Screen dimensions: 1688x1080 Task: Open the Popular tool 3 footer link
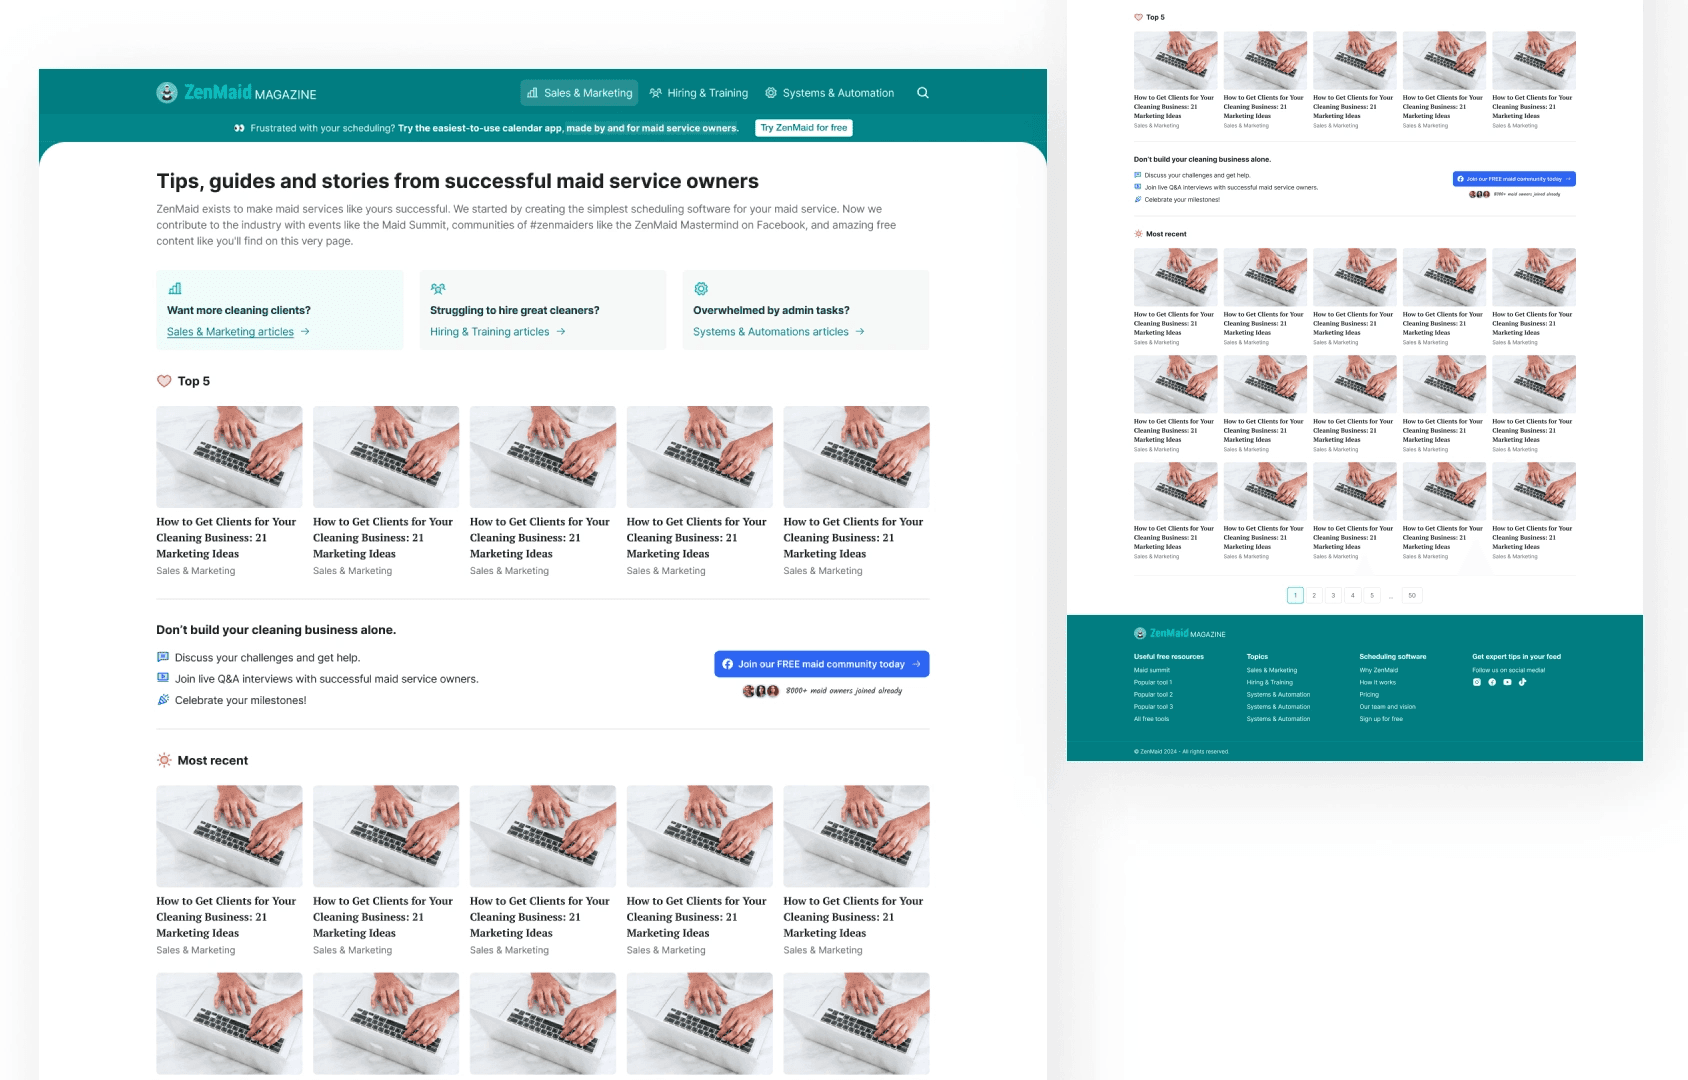1153,706
